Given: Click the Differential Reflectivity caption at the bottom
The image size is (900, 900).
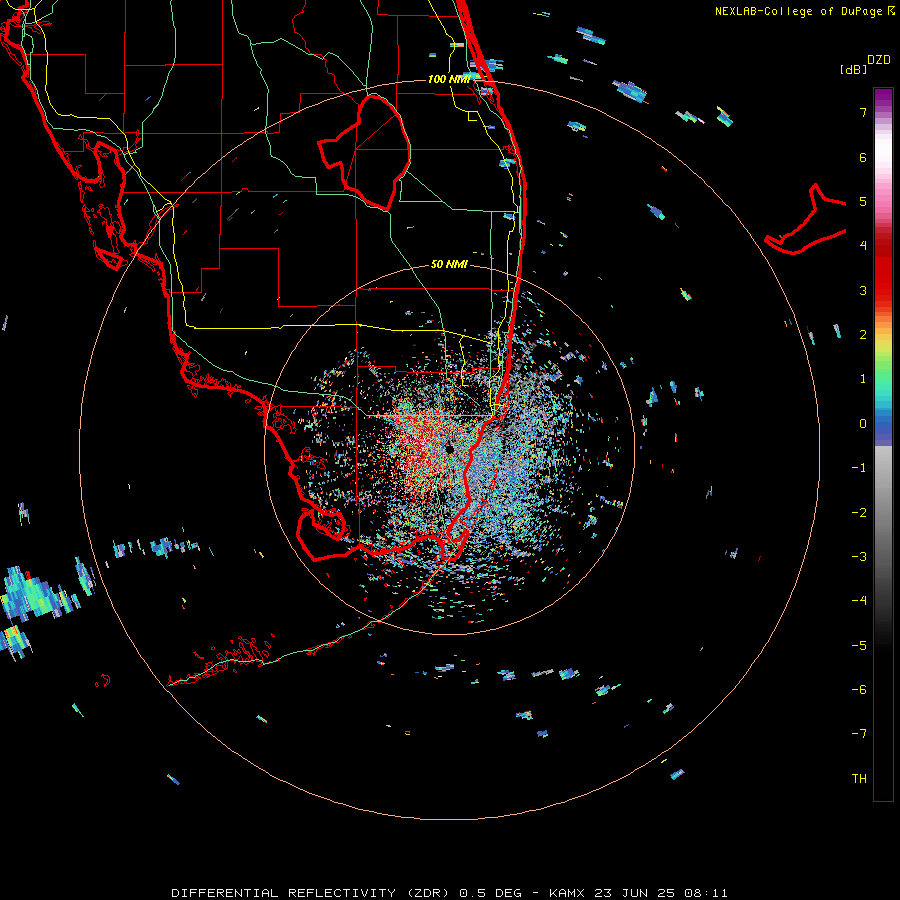Looking at the screenshot, I should (x=449, y=893).
